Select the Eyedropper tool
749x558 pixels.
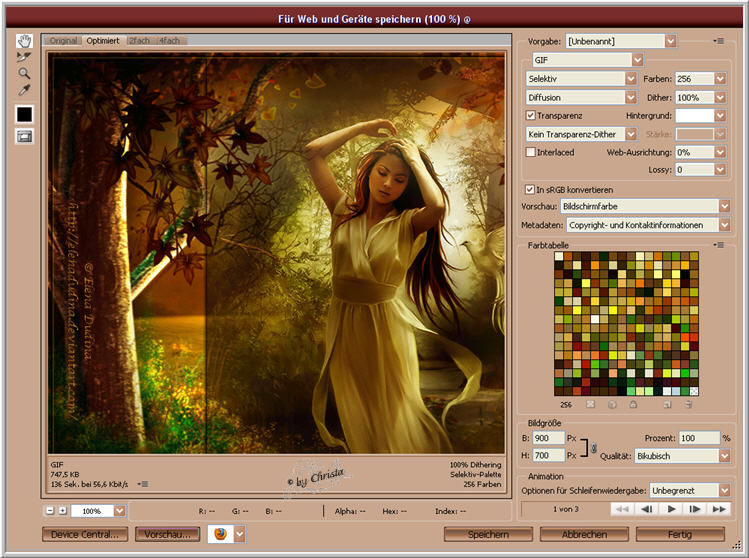pyautogui.click(x=24, y=89)
